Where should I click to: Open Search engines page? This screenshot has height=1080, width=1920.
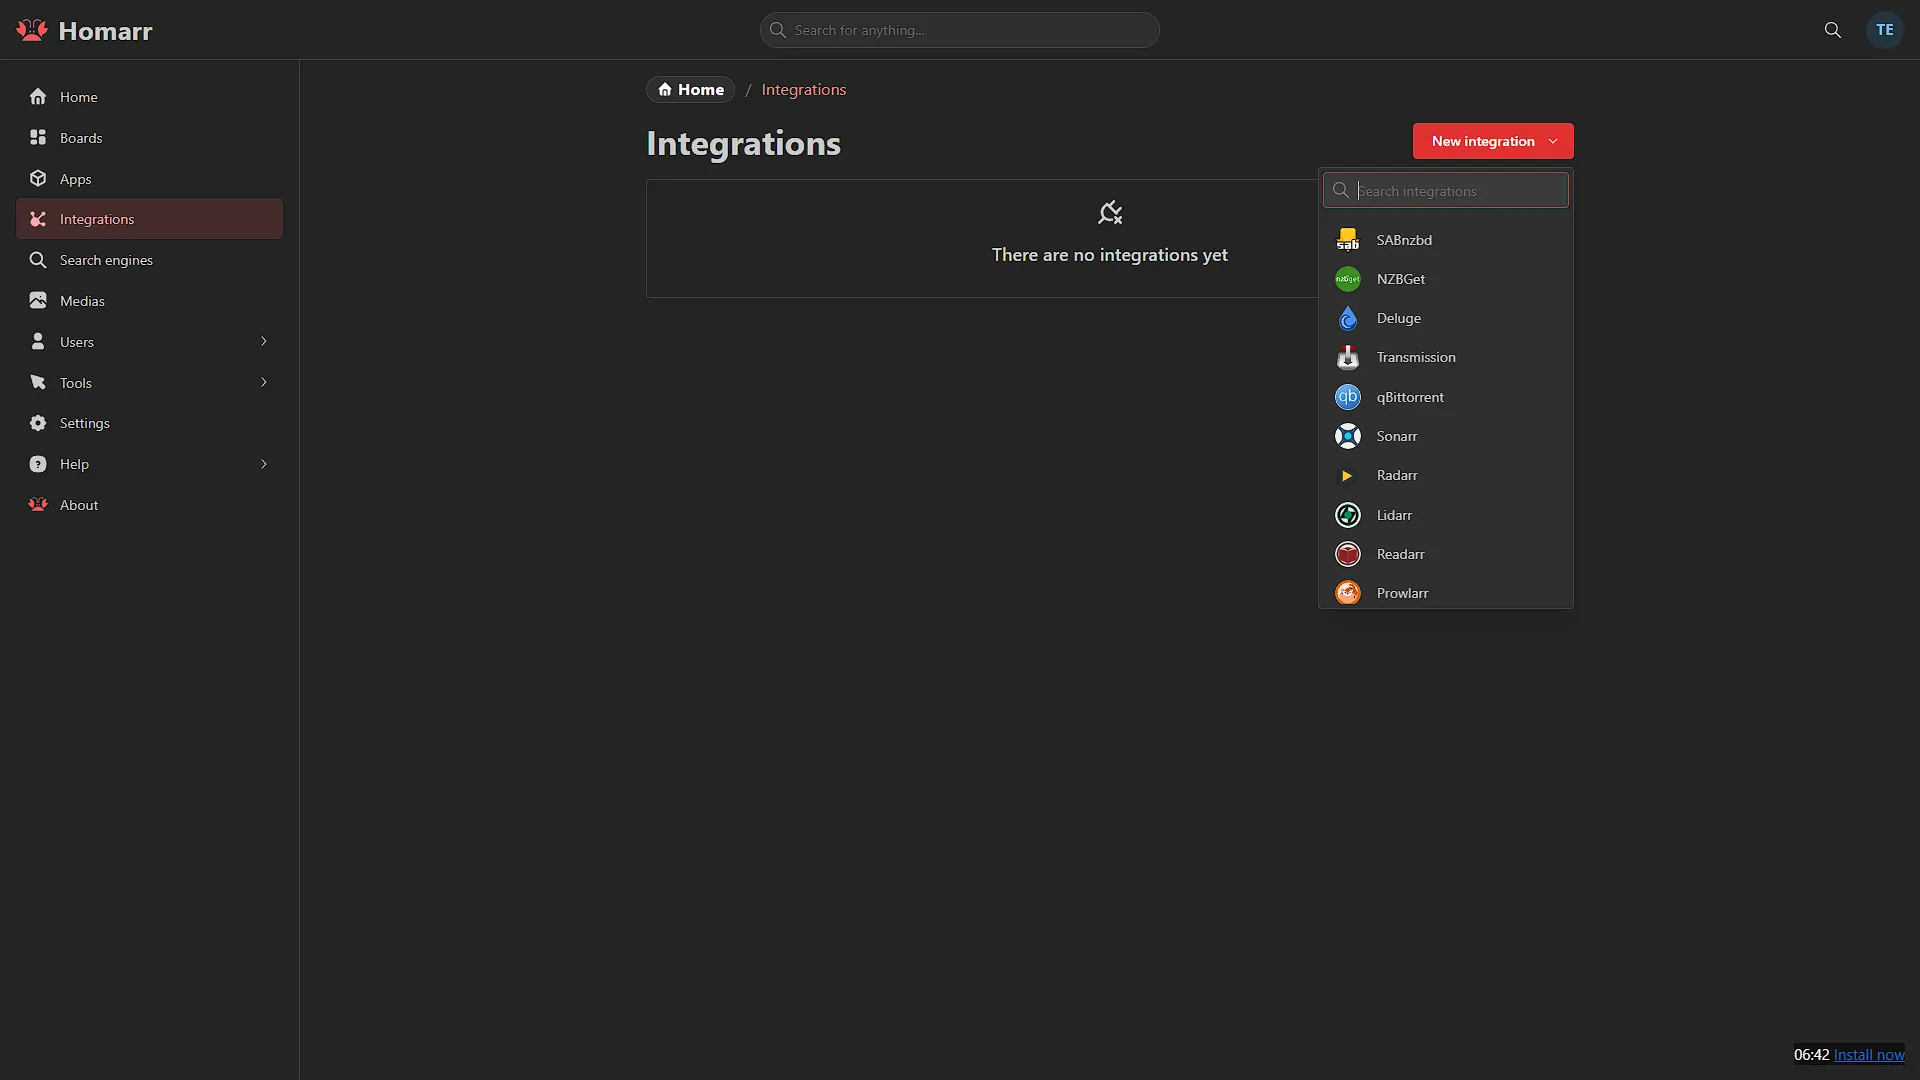pyautogui.click(x=149, y=260)
